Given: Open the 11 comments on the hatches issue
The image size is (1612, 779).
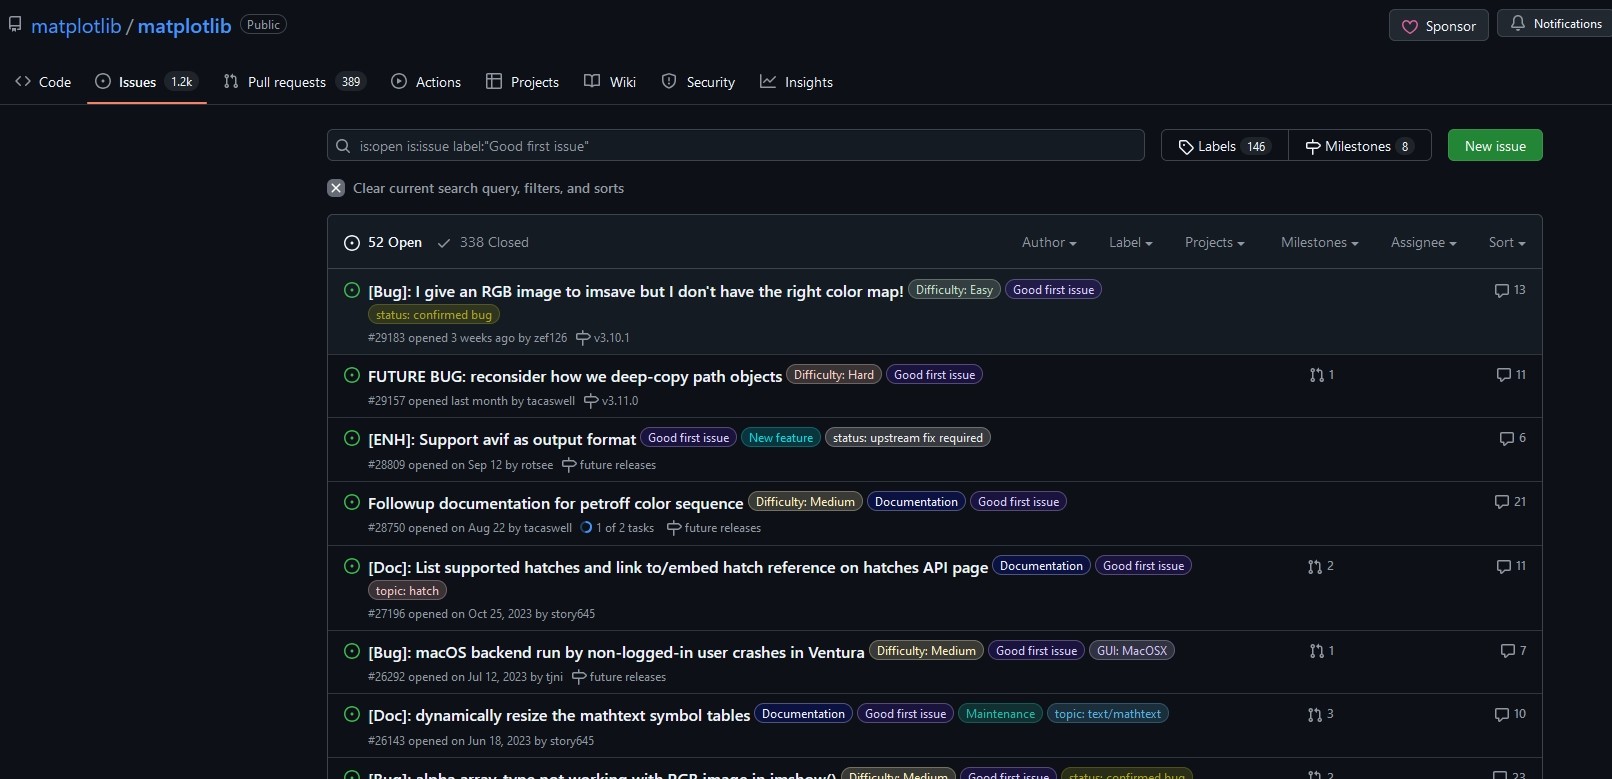Looking at the screenshot, I should coord(1511,566).
